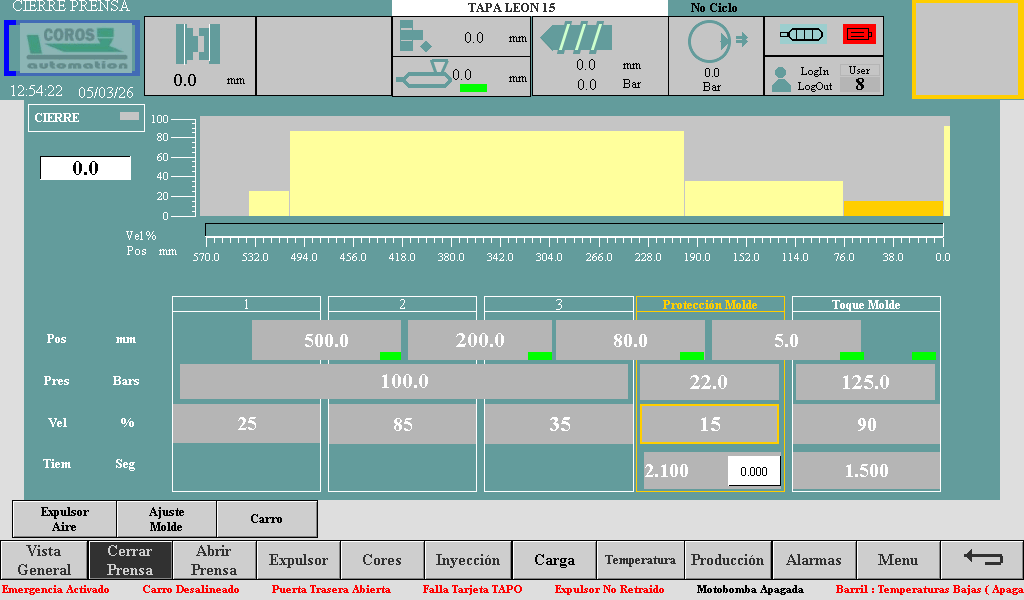Screen dimensions: 1024x600
Task: Toggle green indicator under position 500.0
Action: click(x=390, y=356)
